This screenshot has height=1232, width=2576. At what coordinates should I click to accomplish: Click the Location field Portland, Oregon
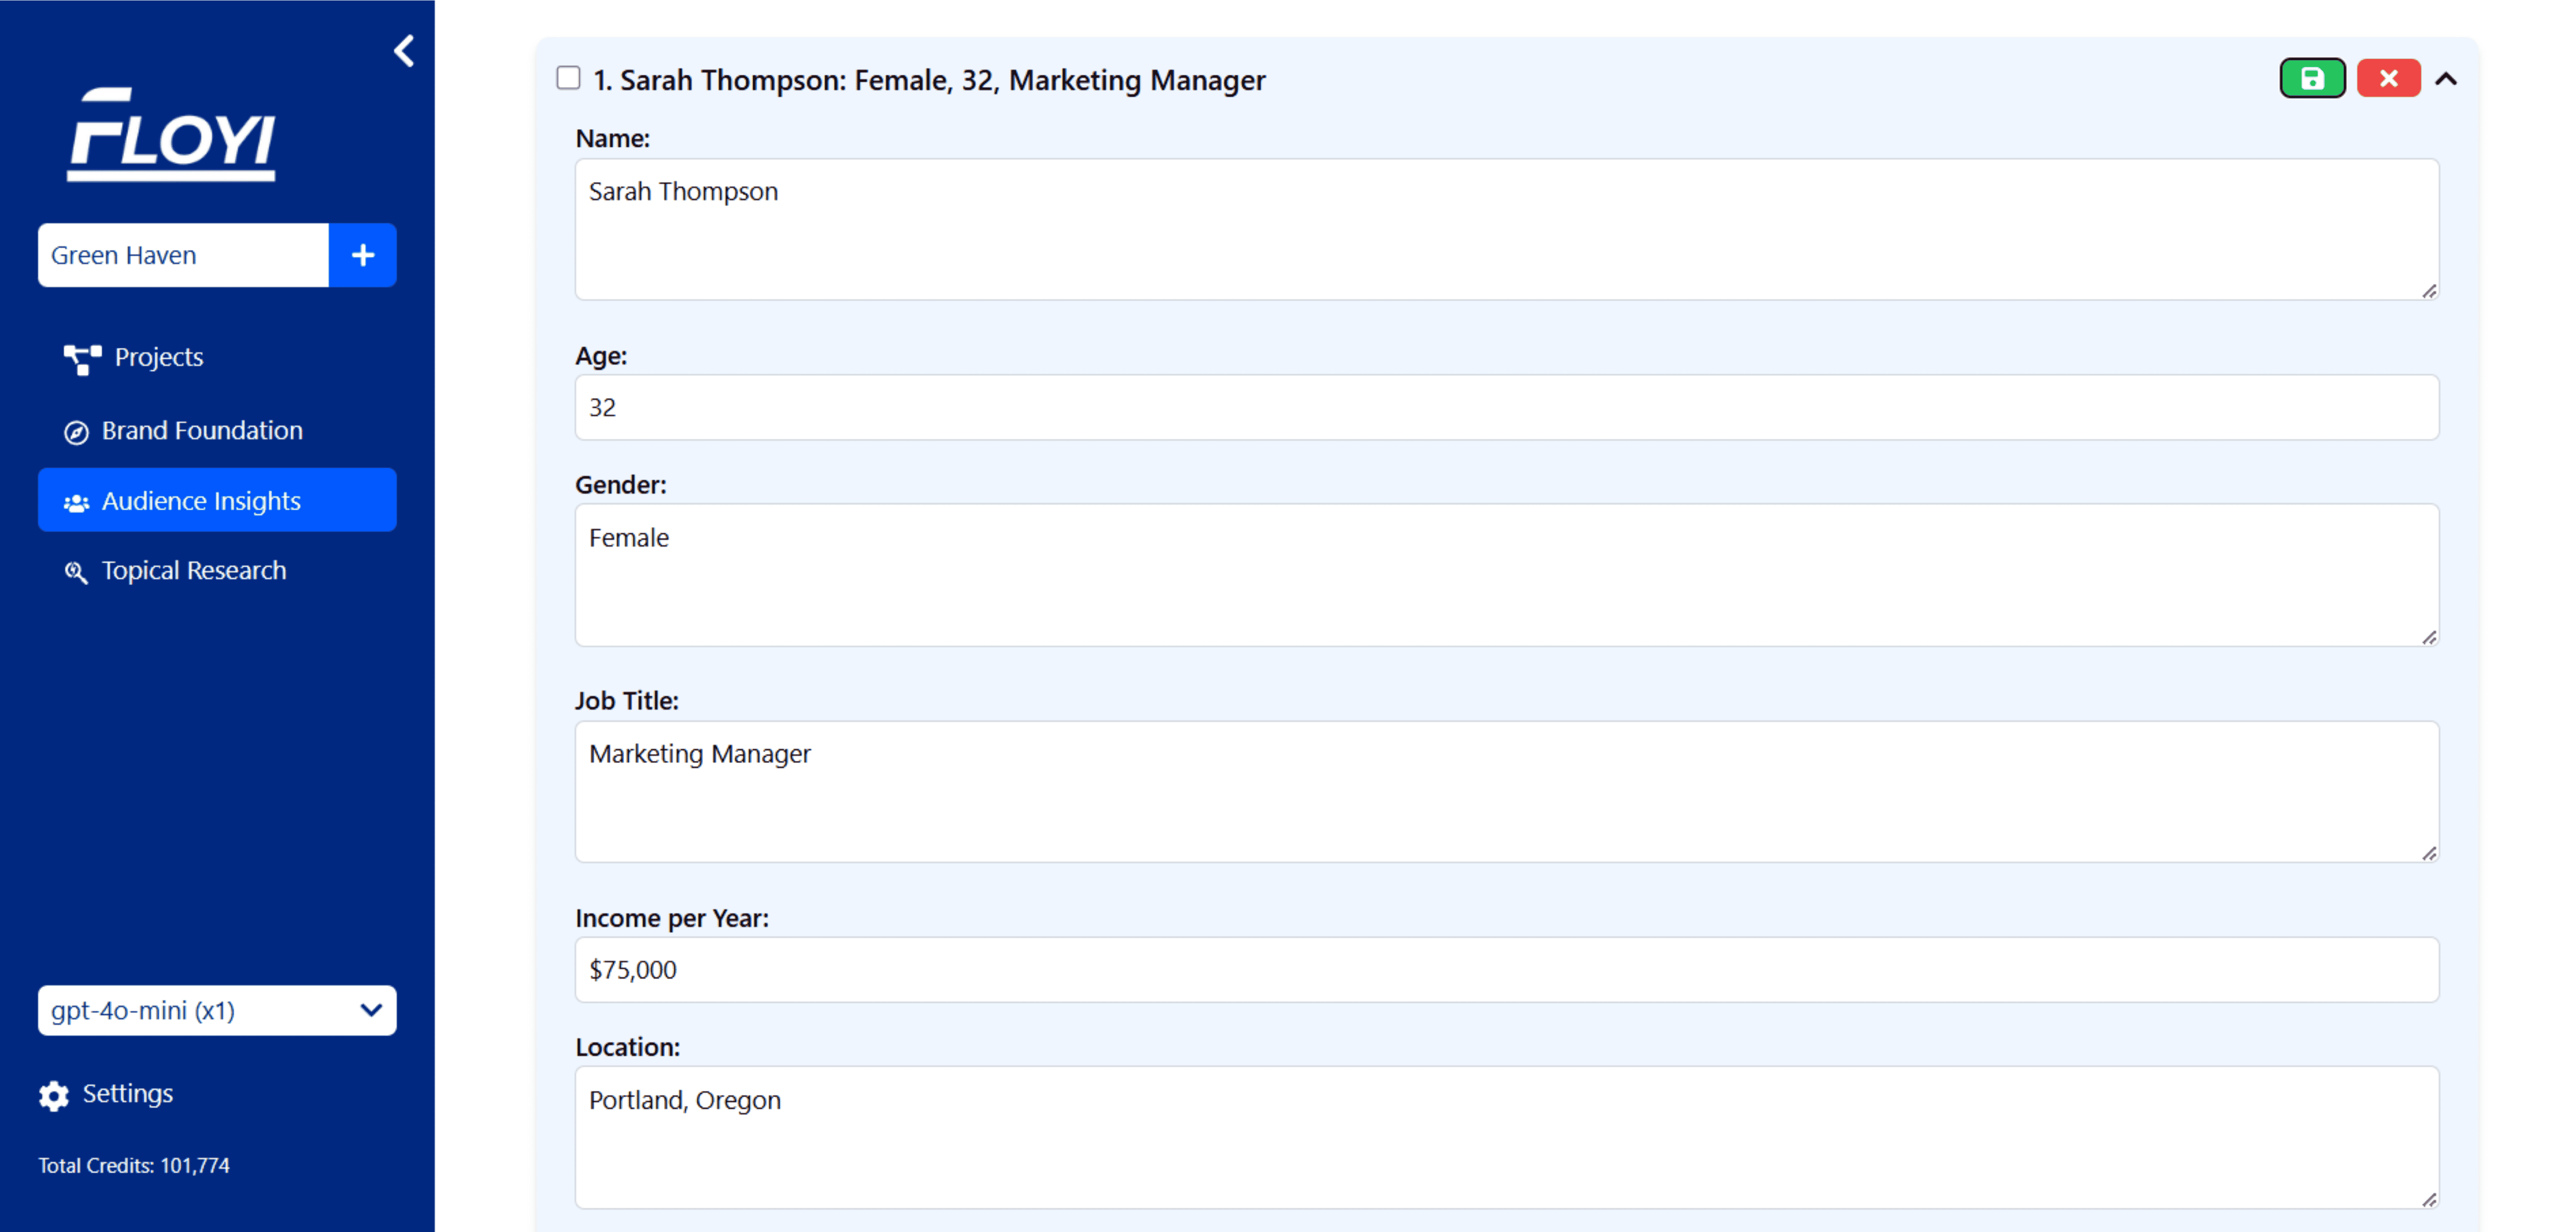tap(1507, 1137)
